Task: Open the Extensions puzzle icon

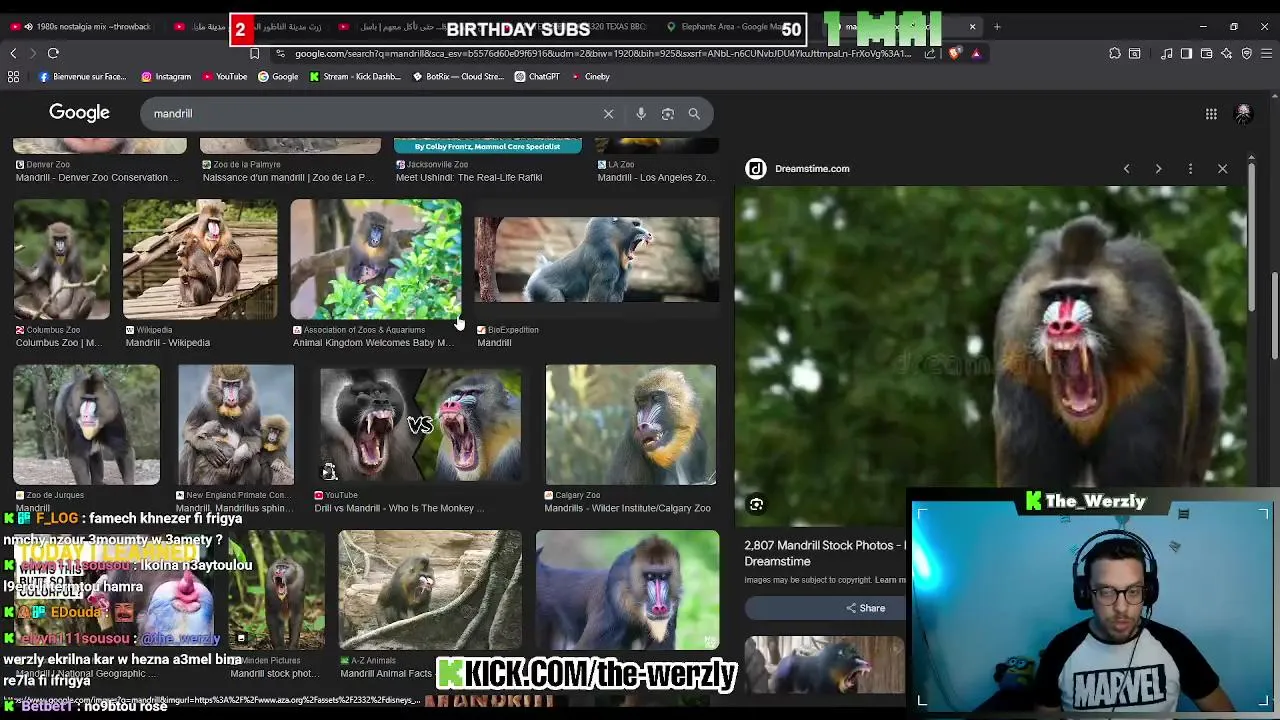Action: pyautogui.click(x=1115, y=53)
